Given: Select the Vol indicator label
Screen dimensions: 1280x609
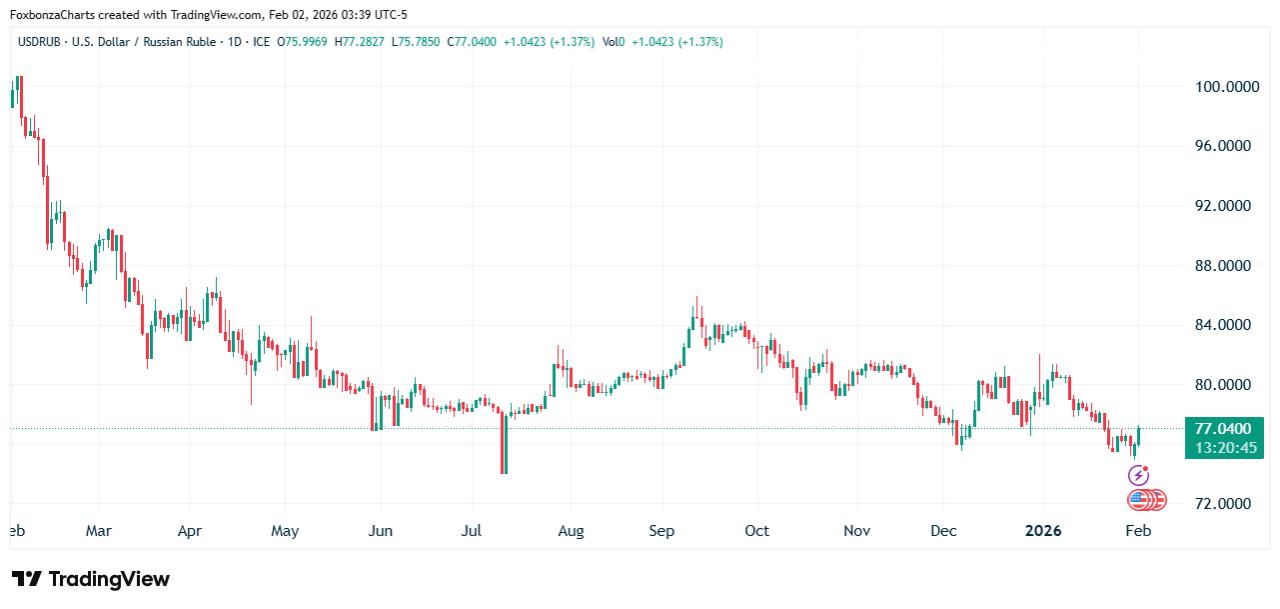Looking at the screenshot, I should pos(611,42).
